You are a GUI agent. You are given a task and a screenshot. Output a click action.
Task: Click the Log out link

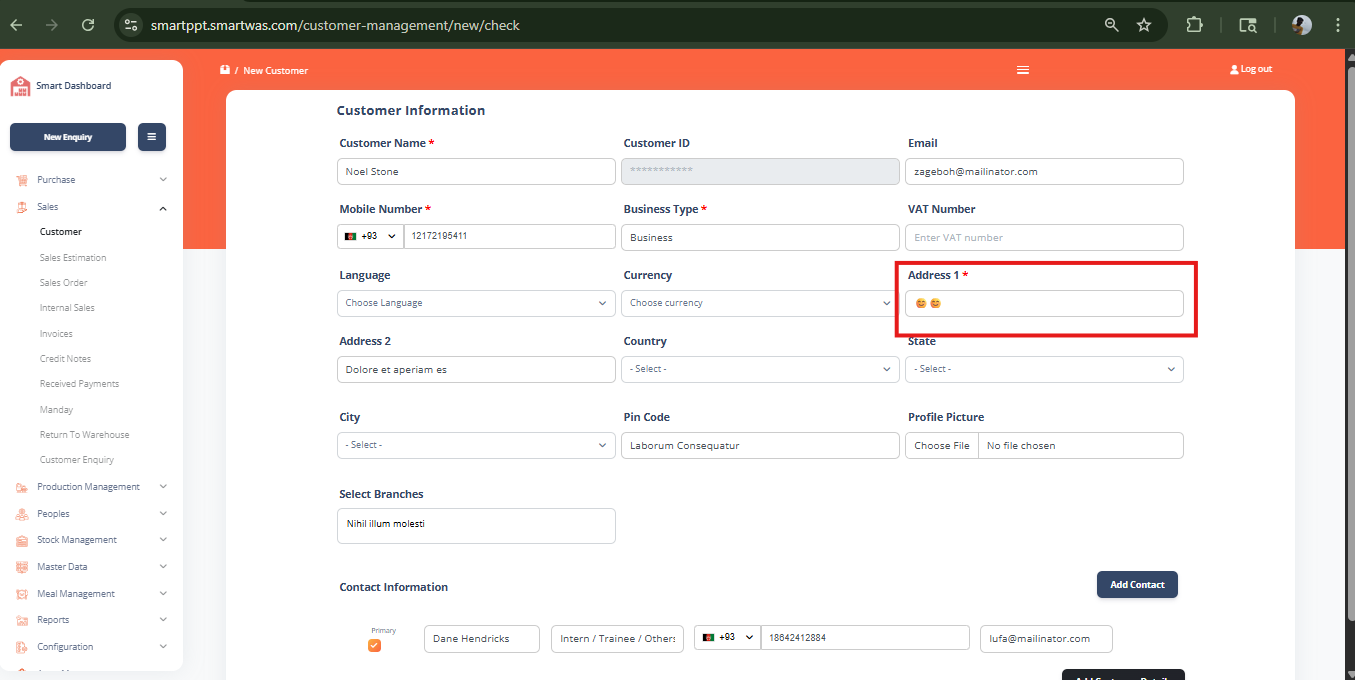click(x=1251, y=69)
